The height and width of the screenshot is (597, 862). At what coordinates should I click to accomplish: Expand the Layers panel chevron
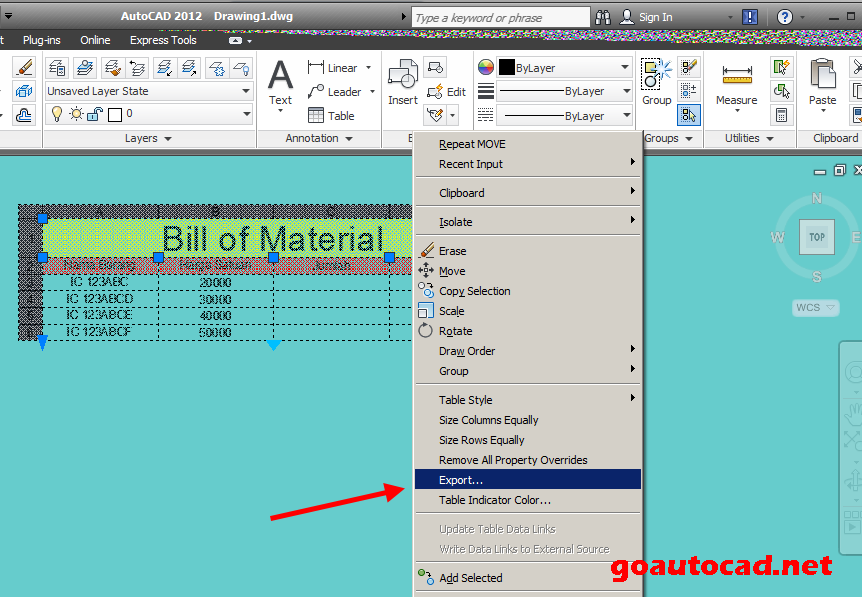169,138
